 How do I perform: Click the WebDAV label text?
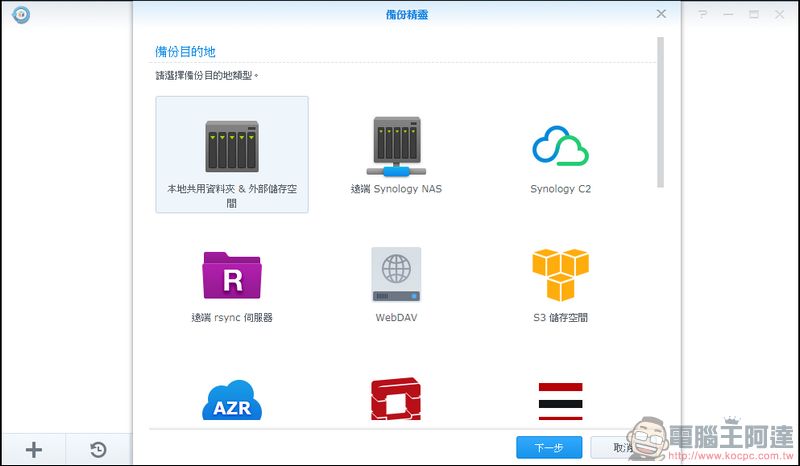tap(396, 317)
